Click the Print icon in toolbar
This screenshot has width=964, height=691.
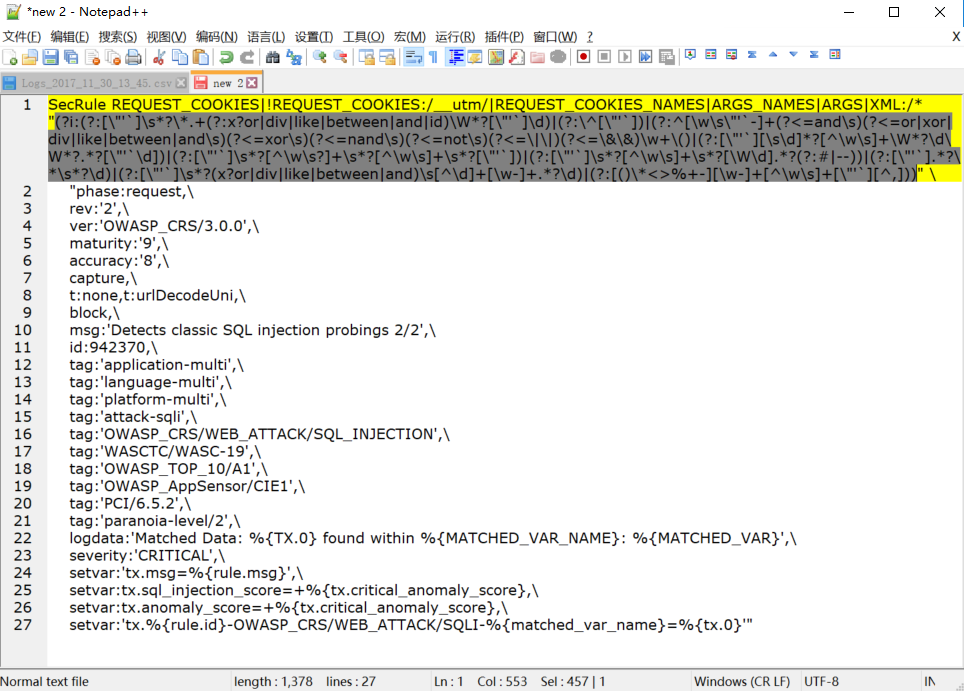132,57
